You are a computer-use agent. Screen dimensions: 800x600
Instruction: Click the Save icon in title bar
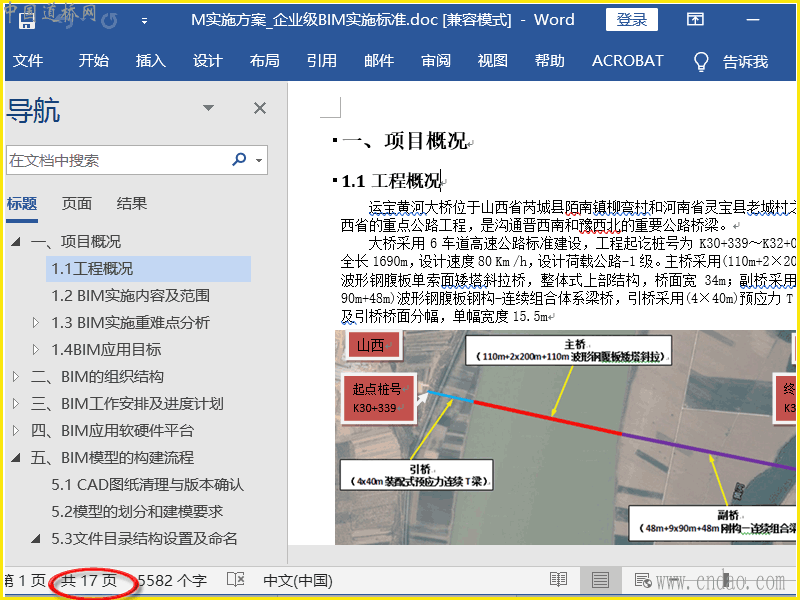(27, 20)
